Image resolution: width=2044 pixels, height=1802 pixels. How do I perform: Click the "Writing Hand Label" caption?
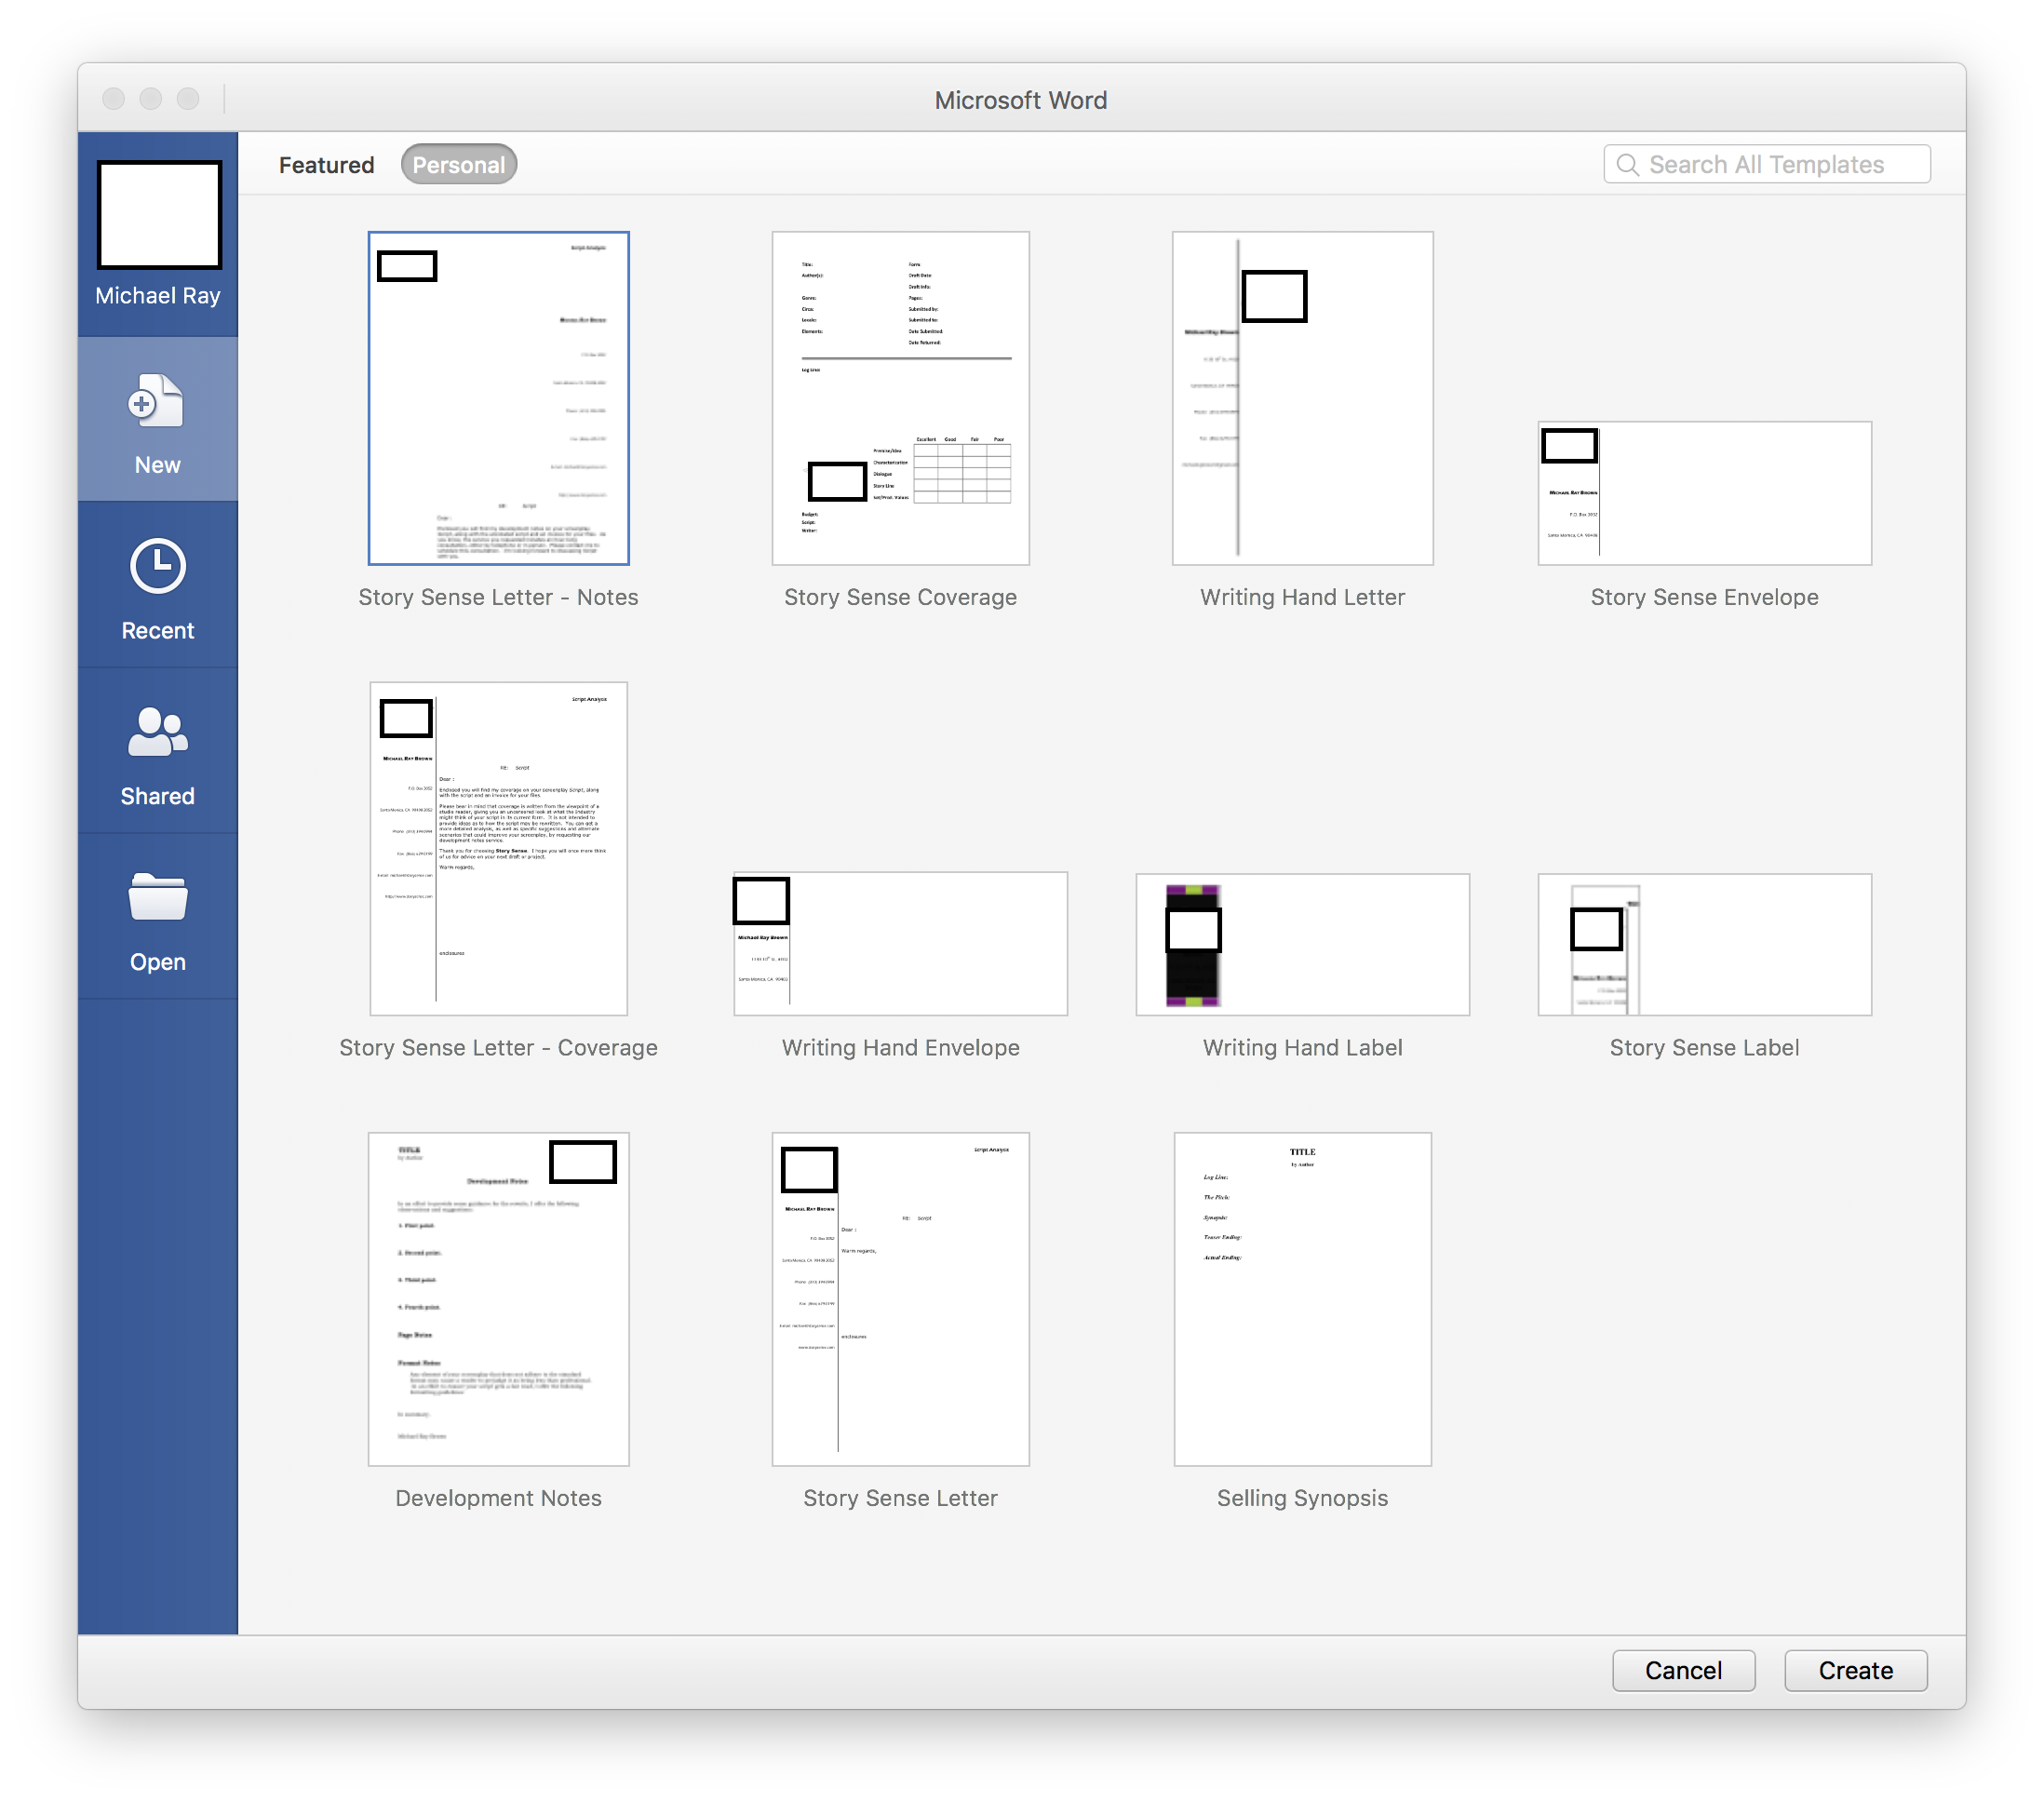click(x=1302, y=1047)
